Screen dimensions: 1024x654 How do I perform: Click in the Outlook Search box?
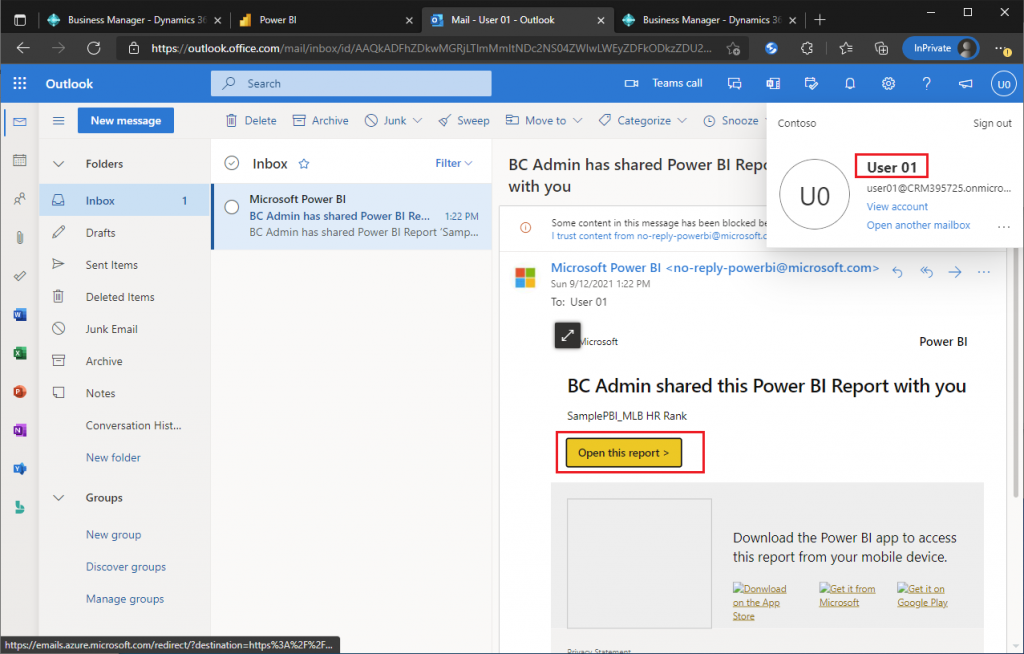coord(351,84)
